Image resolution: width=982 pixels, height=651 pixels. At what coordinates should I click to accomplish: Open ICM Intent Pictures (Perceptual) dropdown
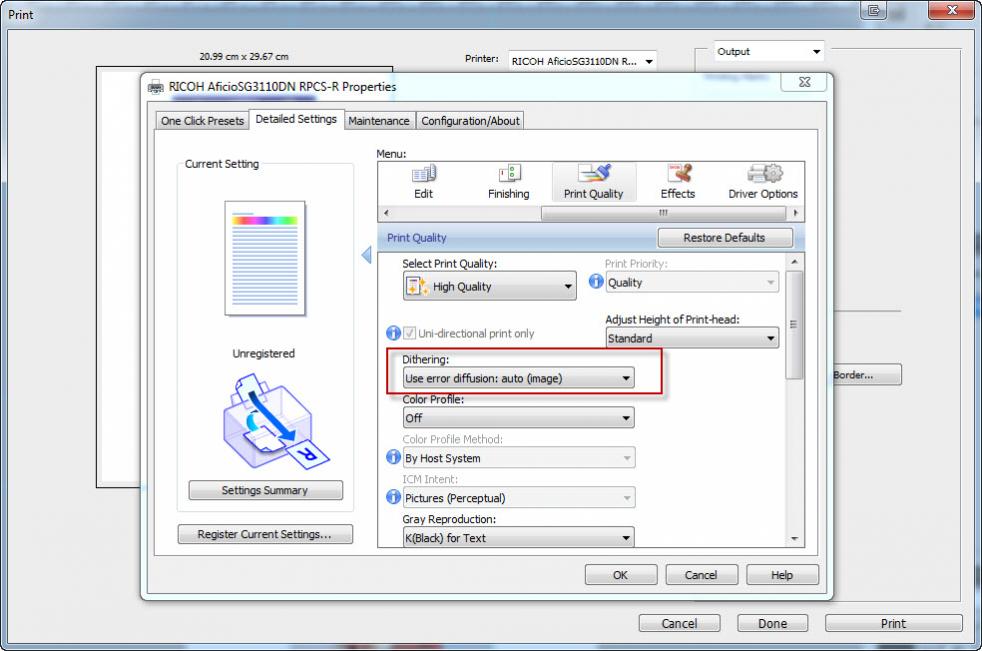click(x=519, y=498)
